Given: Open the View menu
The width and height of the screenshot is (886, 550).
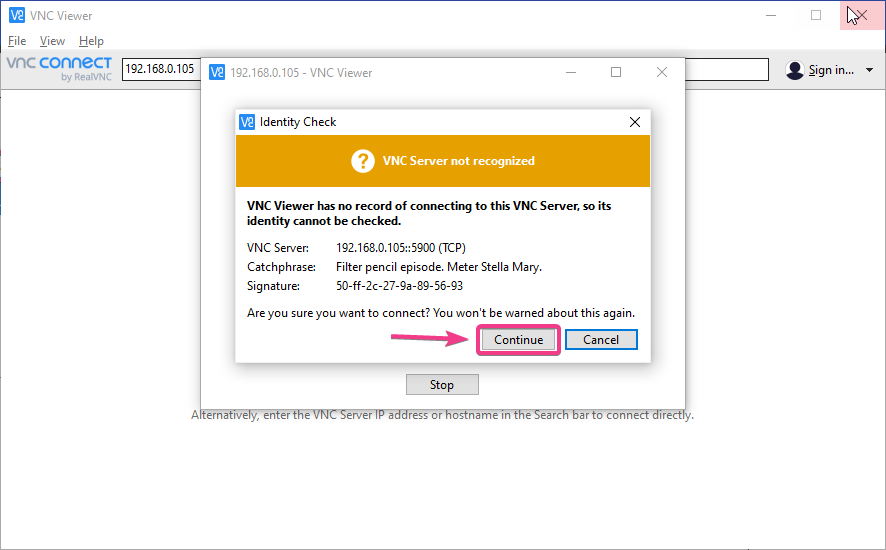Looking at the screenshot, I should click(52, 41).
